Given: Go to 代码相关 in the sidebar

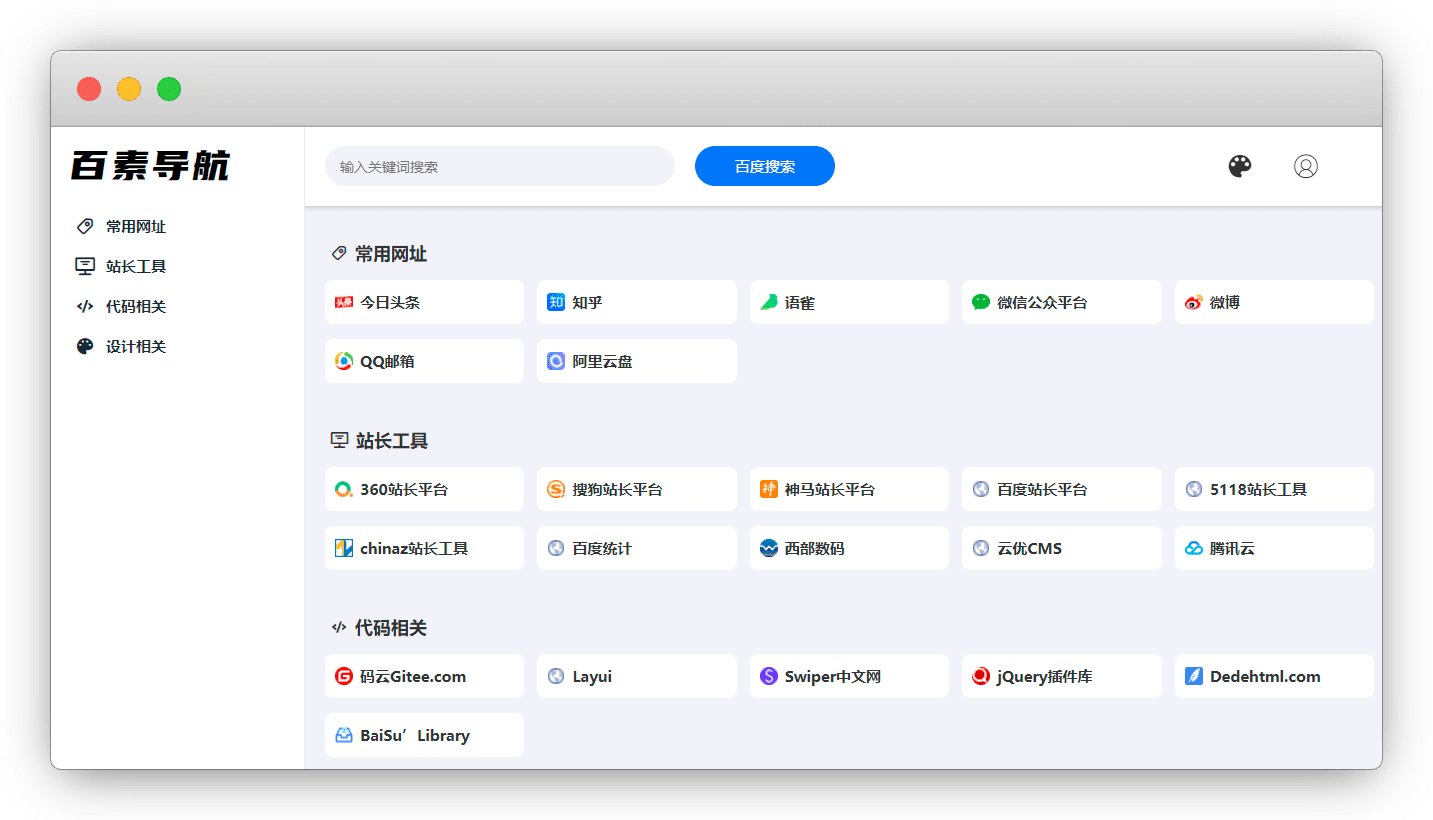Looking at the screenshot, I should tap(135, 307).
